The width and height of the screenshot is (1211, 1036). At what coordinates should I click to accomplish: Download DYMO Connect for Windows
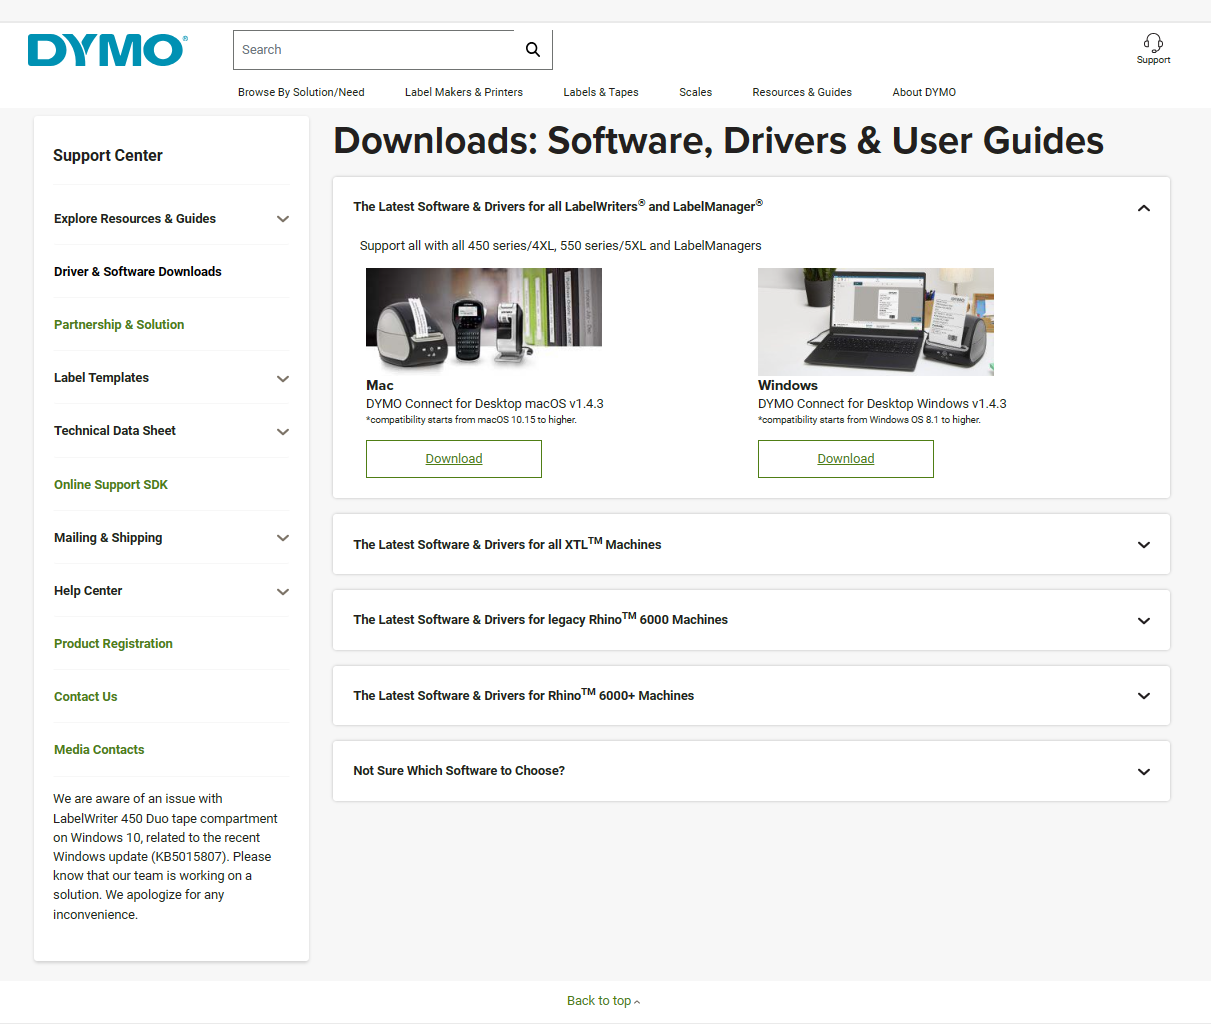pos(845,459)
